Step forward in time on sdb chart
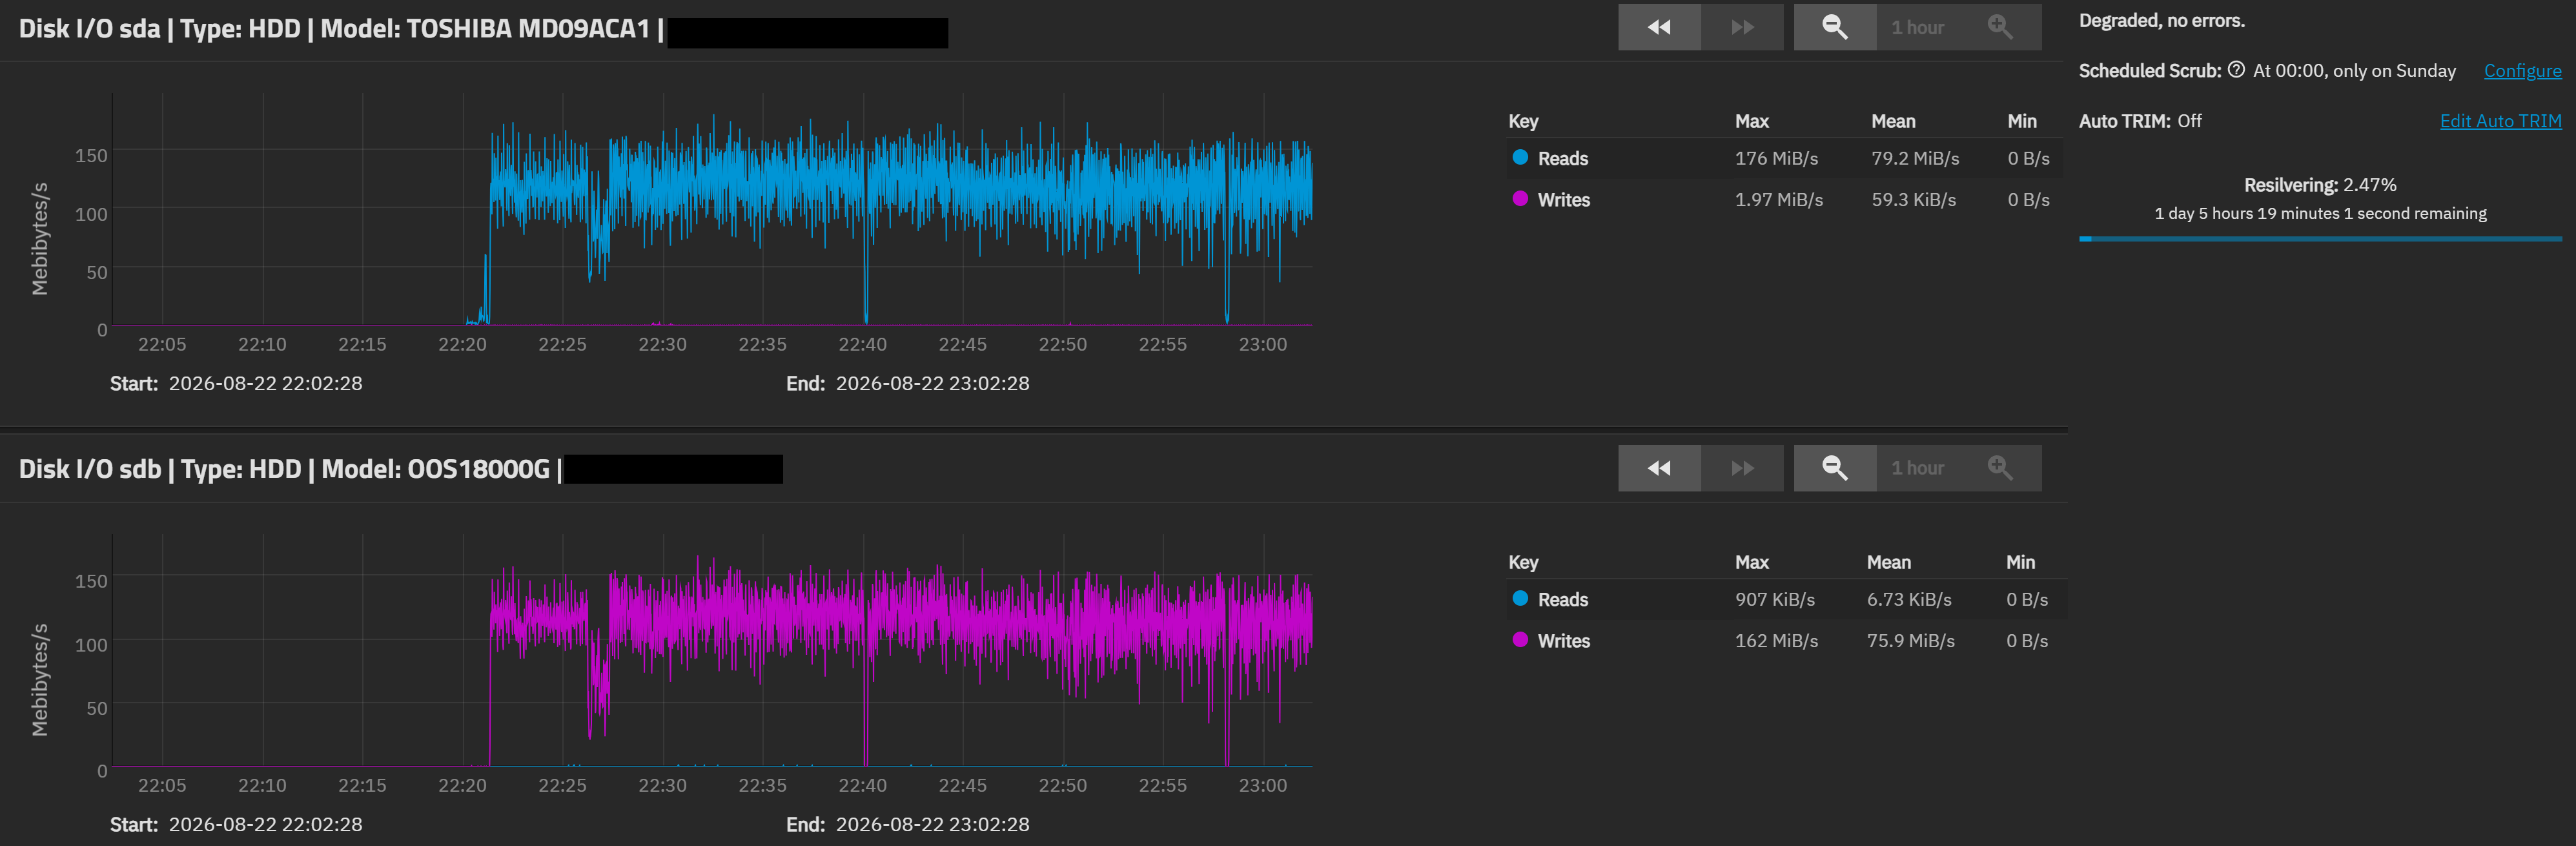This screenshot has width=2576, height=846. click(1742, 468)
